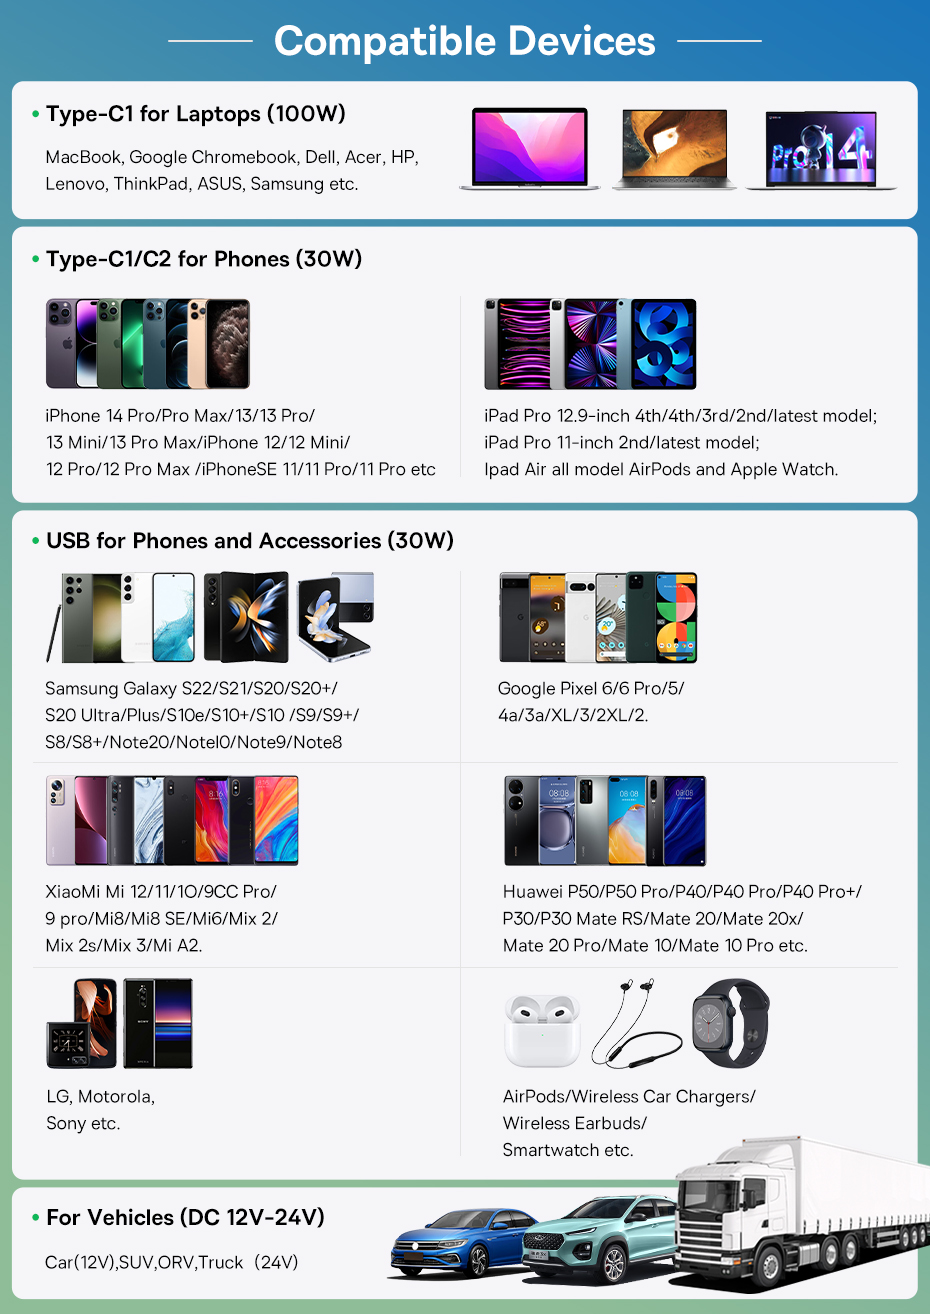Image resolution: width=930 pixels, height=1314 pixels.
Task: Select the white truck image
Action: click(x=802, y=1212)
